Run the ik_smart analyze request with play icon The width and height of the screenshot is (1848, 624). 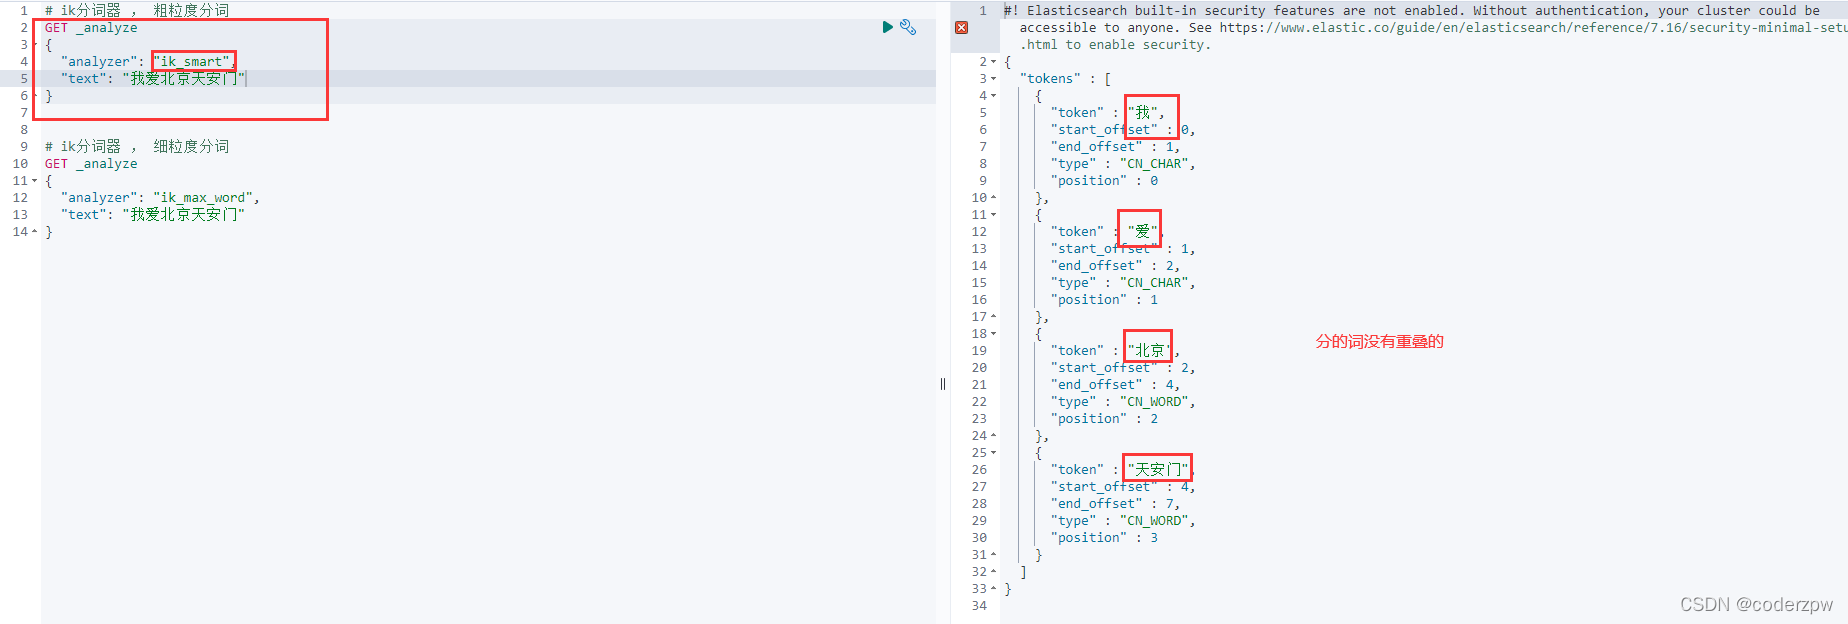click(887, 27)
